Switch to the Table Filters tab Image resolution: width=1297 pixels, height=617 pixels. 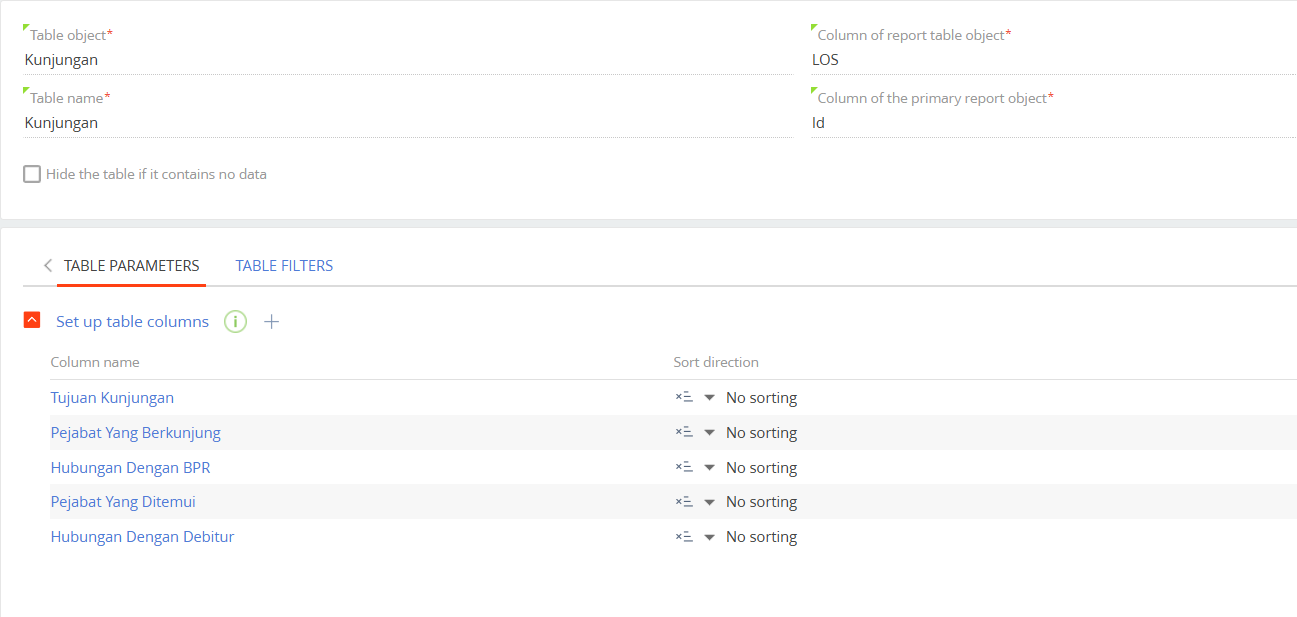tap(284, 266)
